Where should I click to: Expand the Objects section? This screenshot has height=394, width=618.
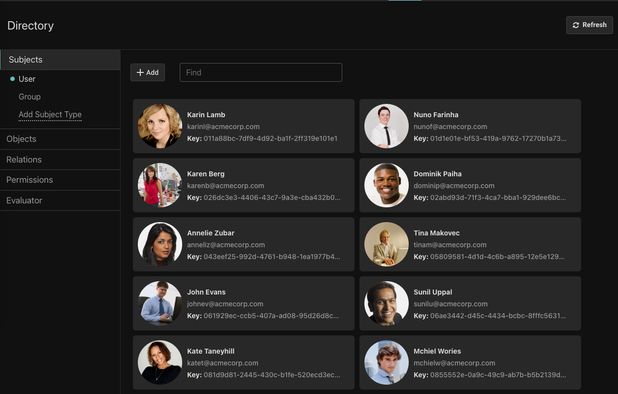(60, 139)
